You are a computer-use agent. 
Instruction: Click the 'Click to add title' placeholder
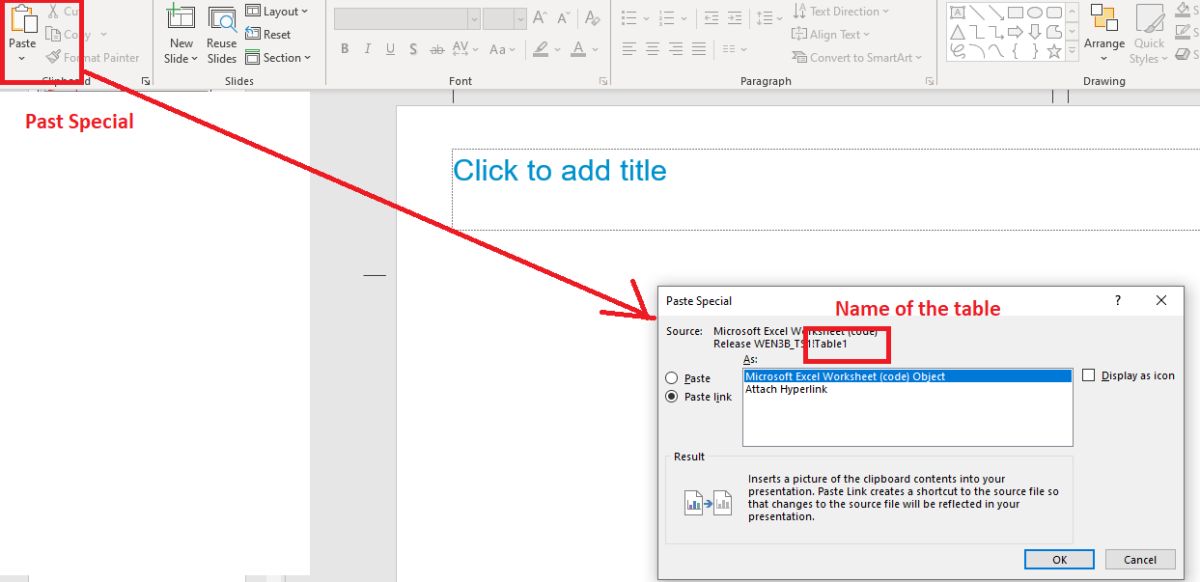click(x=560, y=170)
